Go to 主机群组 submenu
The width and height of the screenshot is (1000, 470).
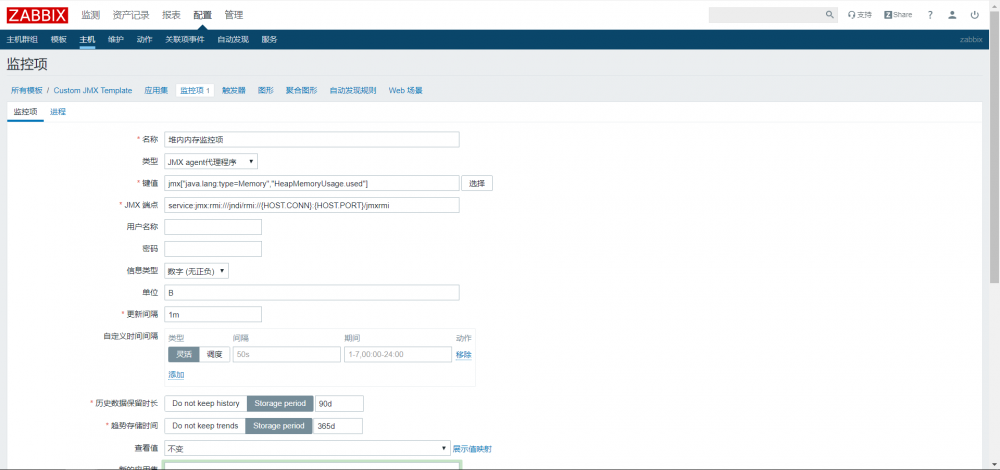click(22, 40)
